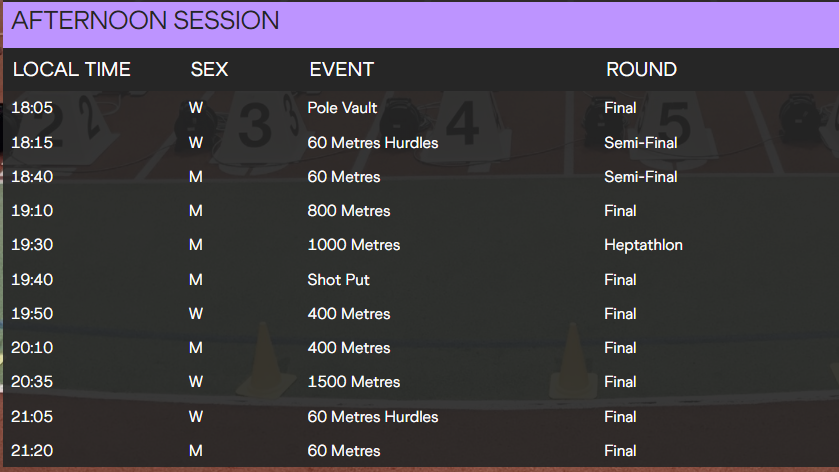Open the 1500 Metres event
The width and height of the screenshot is (839, 472).
point(353,382)
